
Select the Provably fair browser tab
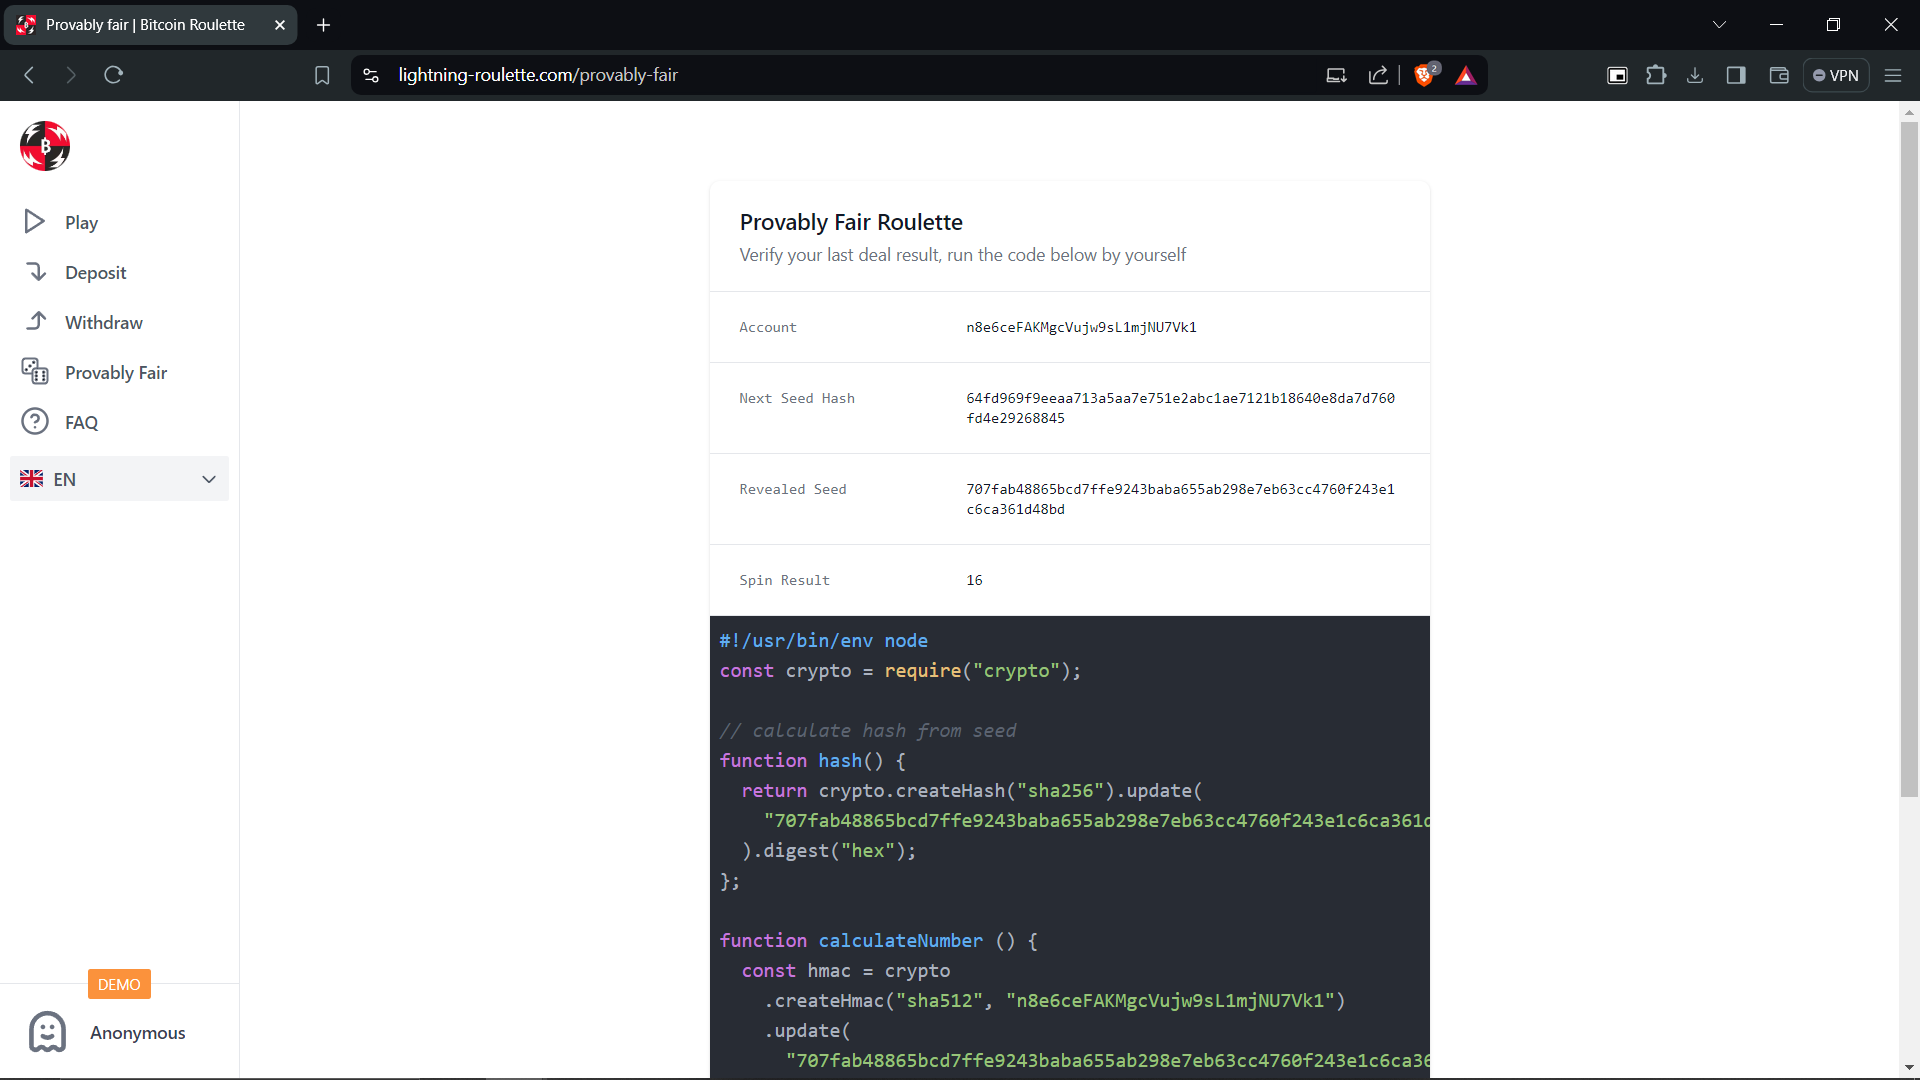pyautogui.click(x=145, y=25)
